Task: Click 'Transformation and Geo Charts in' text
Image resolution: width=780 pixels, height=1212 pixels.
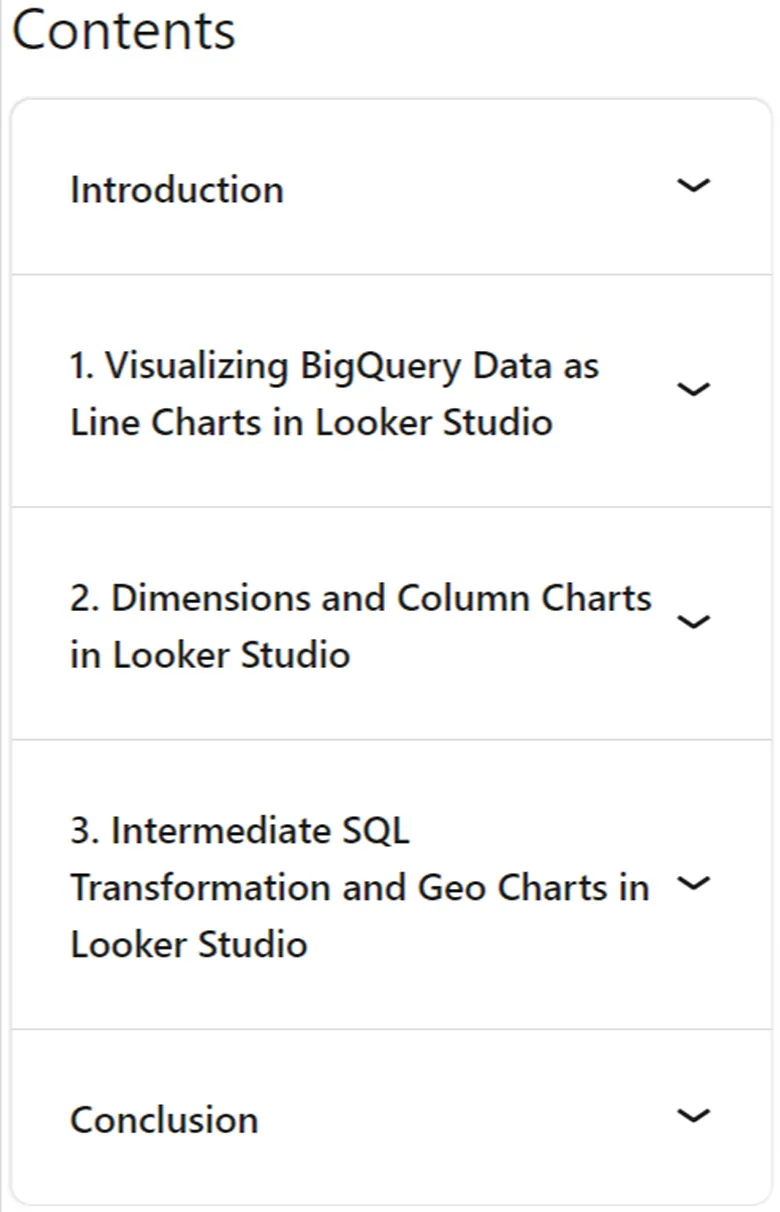Action: 360,887
